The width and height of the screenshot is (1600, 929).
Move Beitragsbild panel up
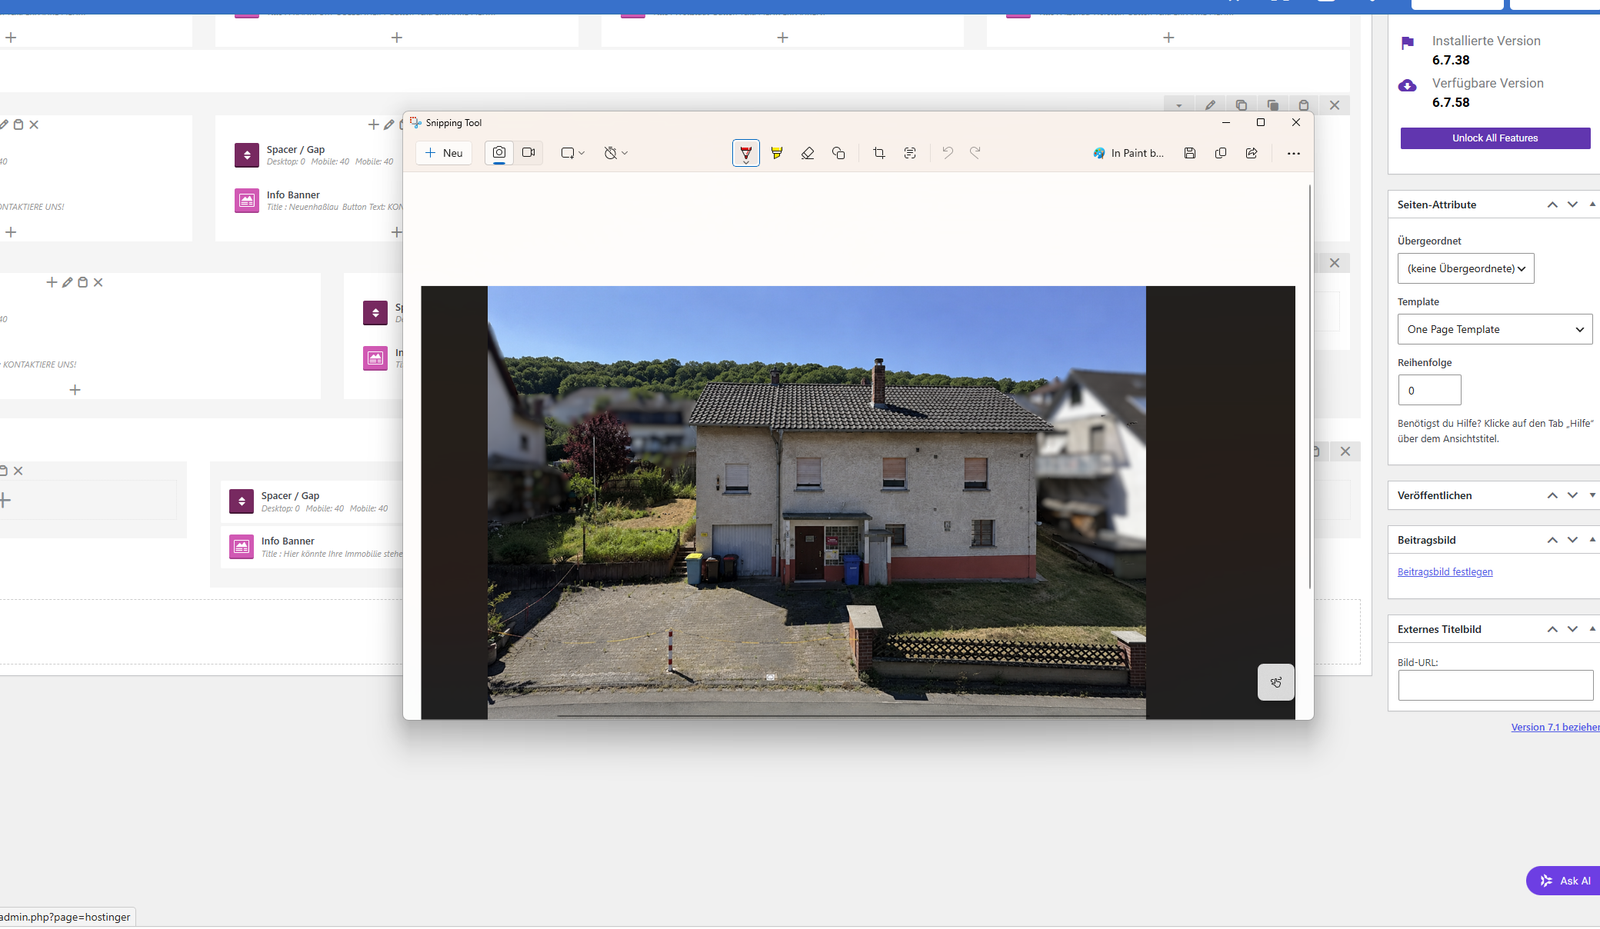[x=1552, y=540]
